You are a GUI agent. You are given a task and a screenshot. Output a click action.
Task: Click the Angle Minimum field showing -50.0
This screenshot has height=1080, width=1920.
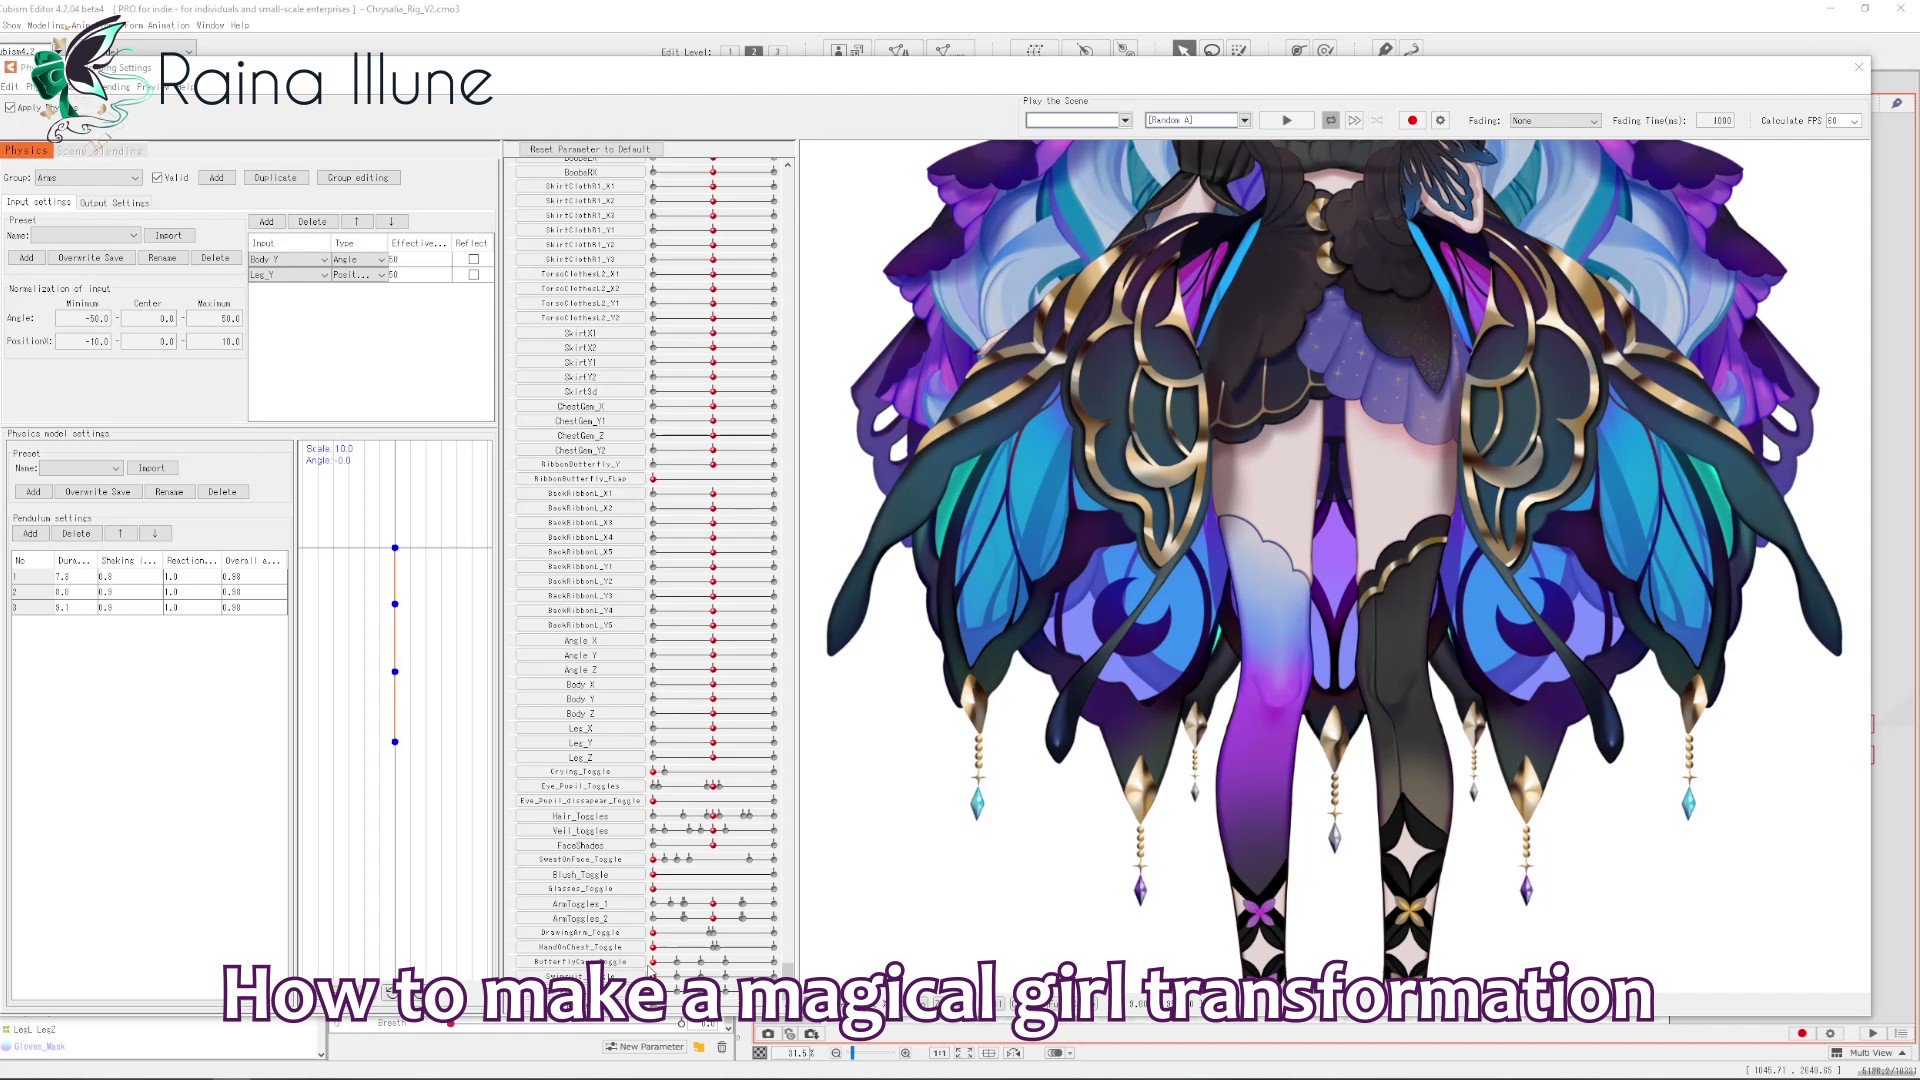point(84,319)
